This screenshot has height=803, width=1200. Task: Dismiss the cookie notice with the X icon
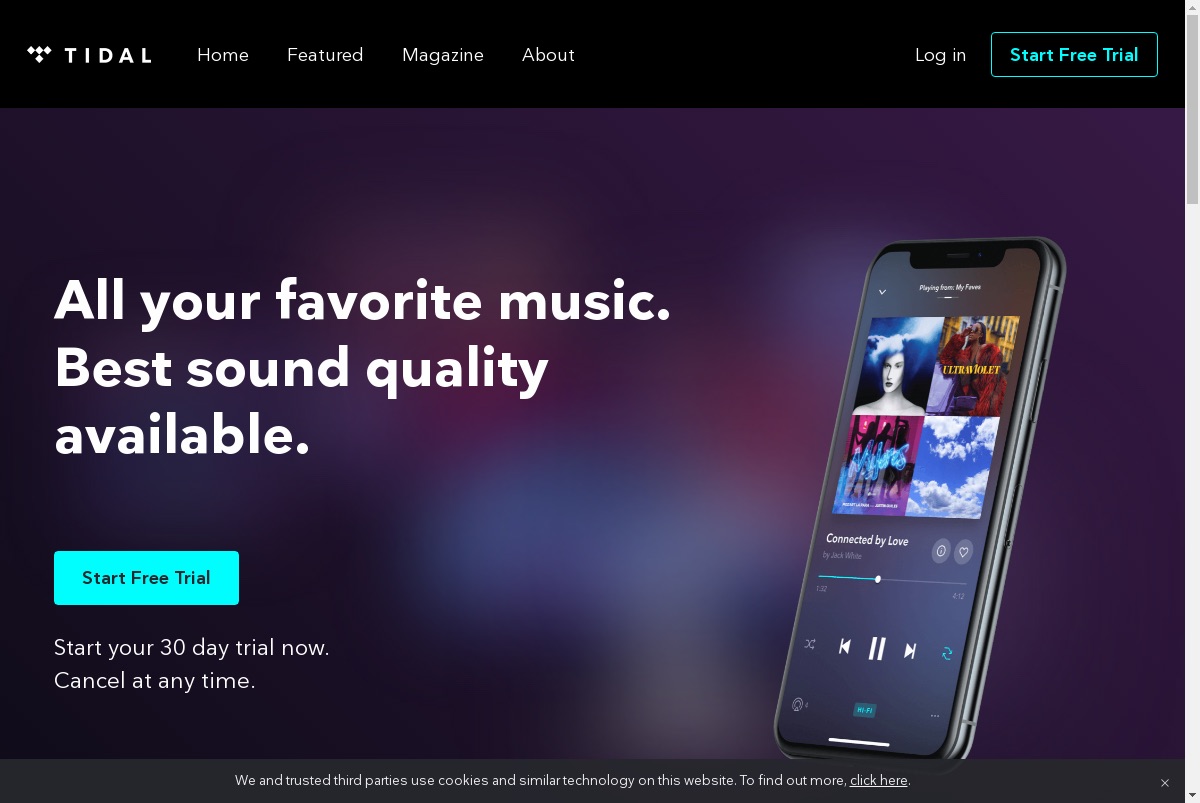coord(1165,783)
